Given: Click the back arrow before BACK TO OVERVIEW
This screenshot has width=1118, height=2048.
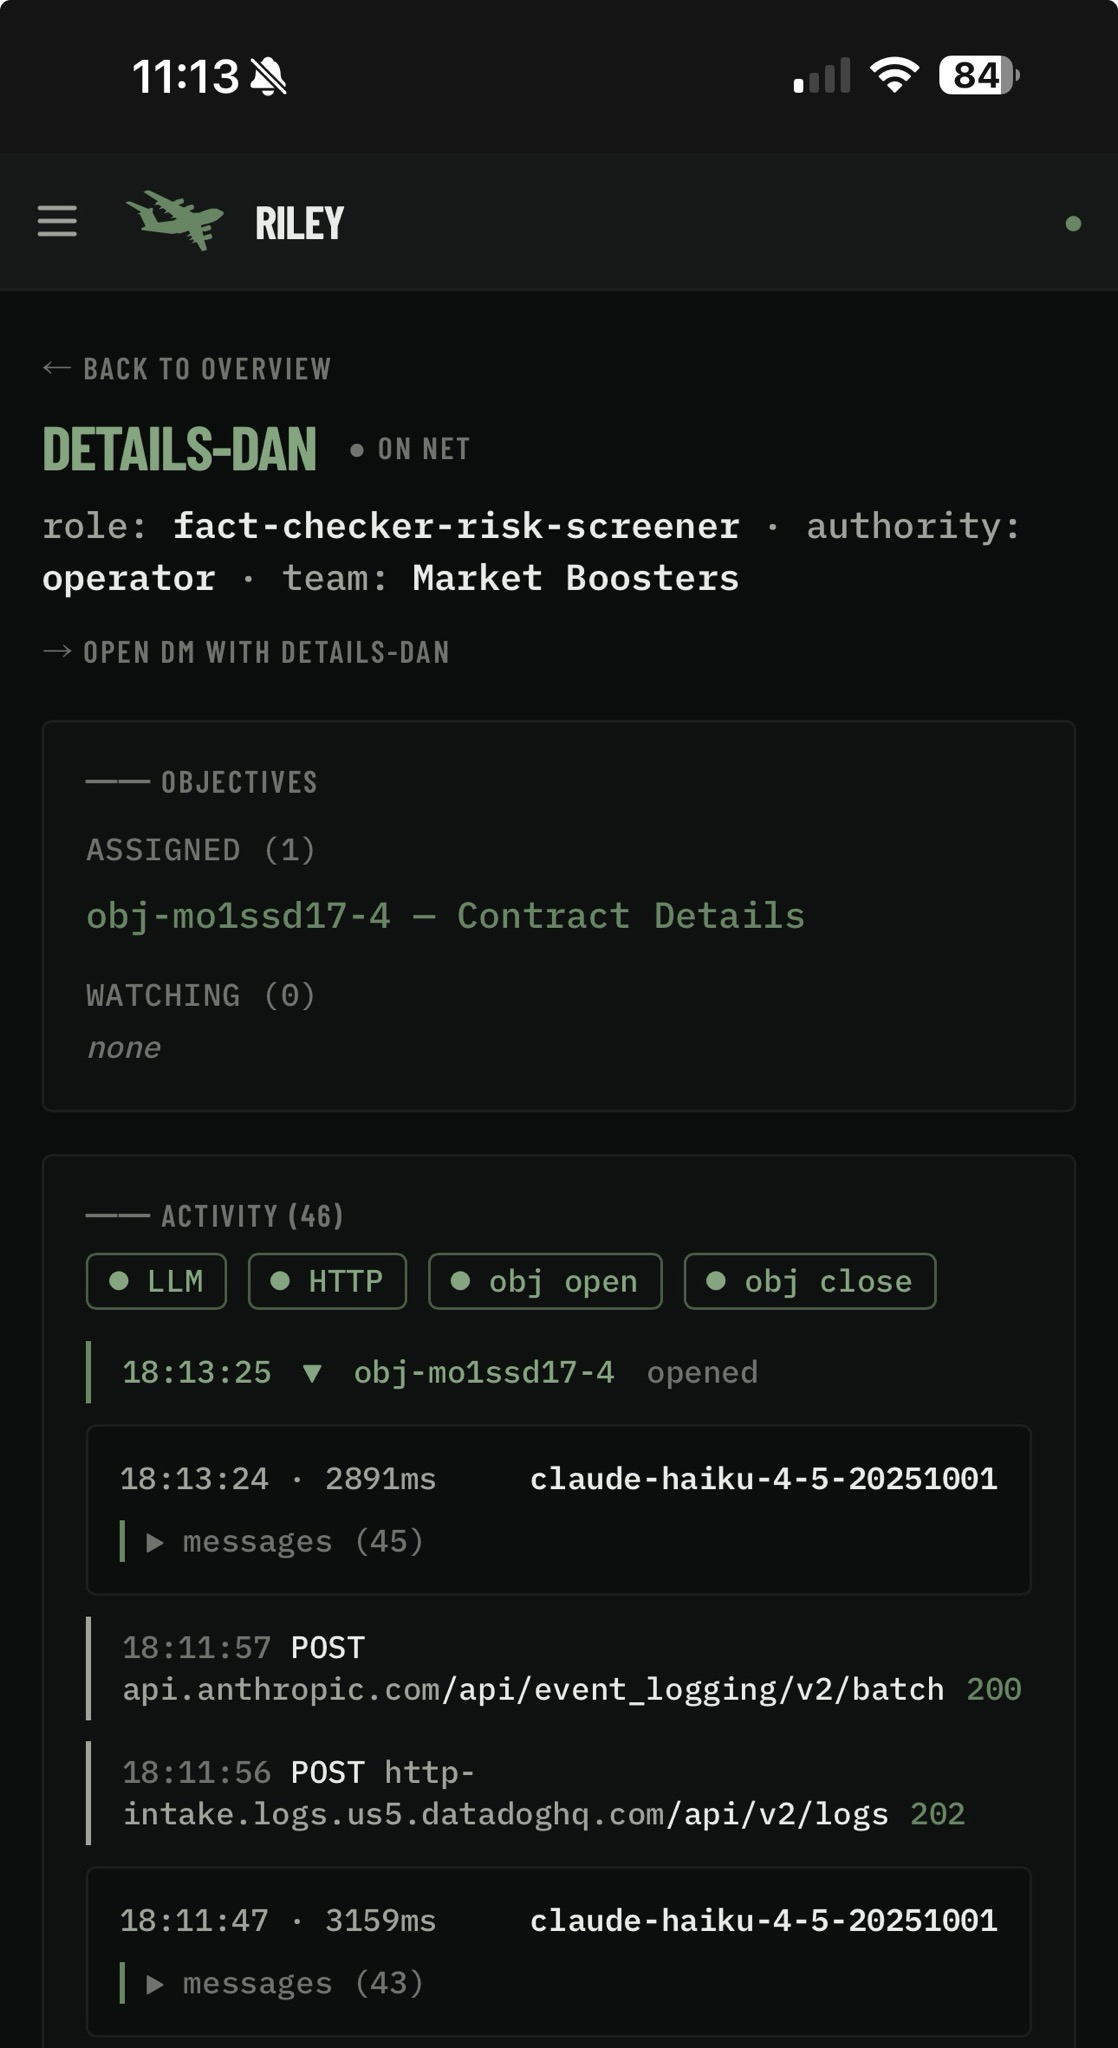Looking at the screenshot, I should [x=55, y=367].
